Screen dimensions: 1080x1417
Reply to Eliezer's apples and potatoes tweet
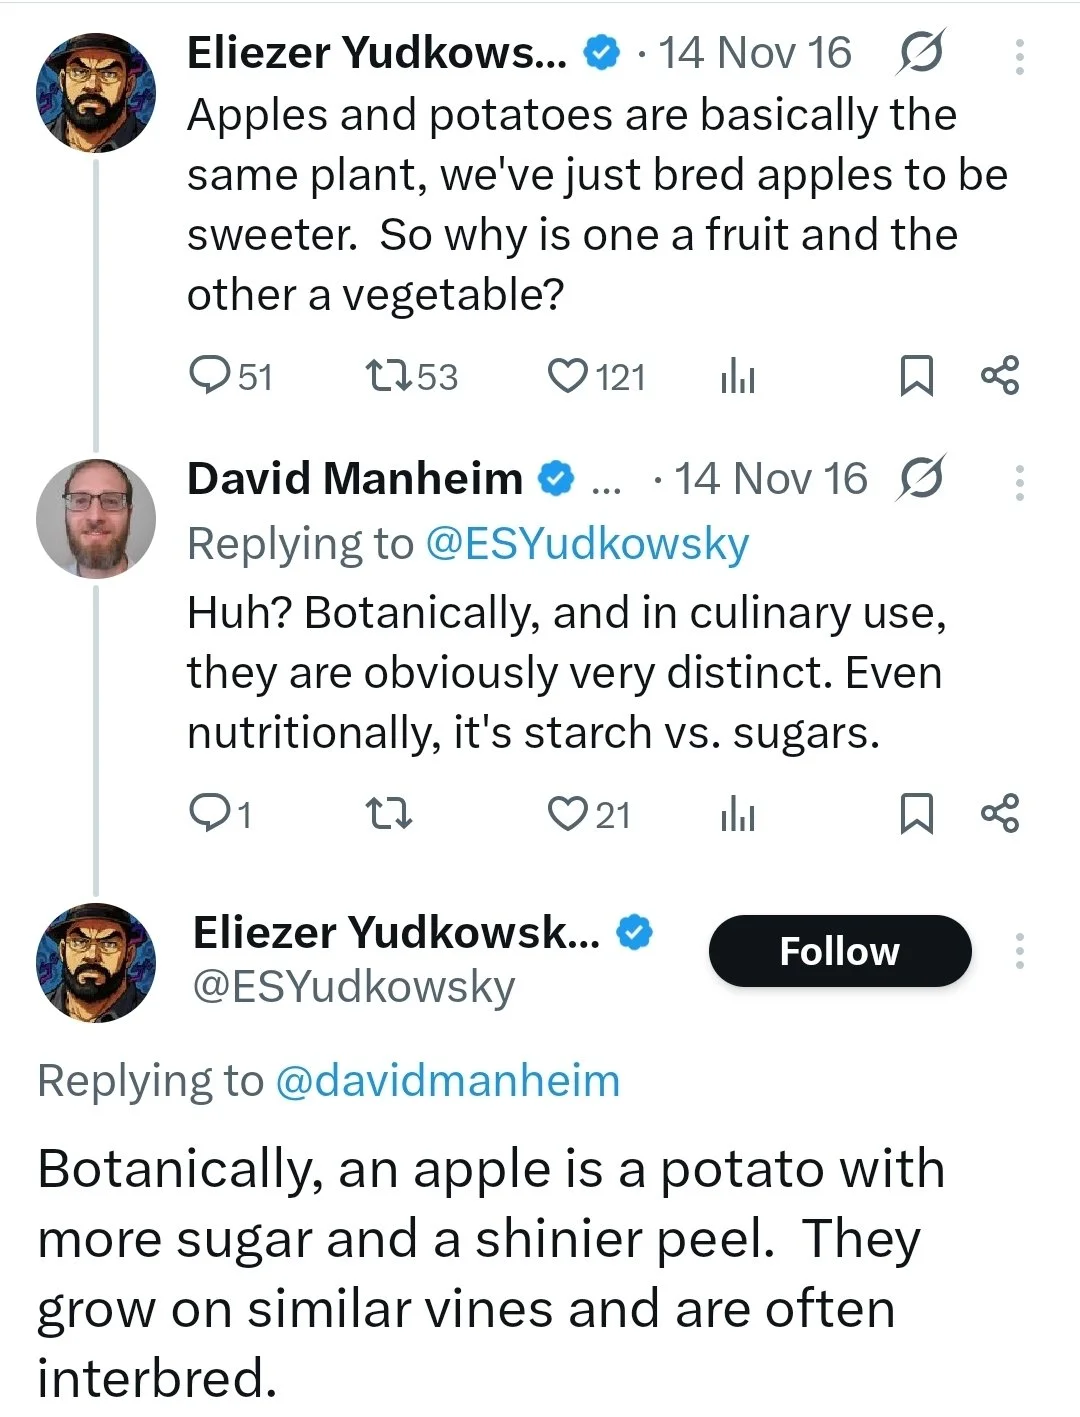click(x=210, y=376)
